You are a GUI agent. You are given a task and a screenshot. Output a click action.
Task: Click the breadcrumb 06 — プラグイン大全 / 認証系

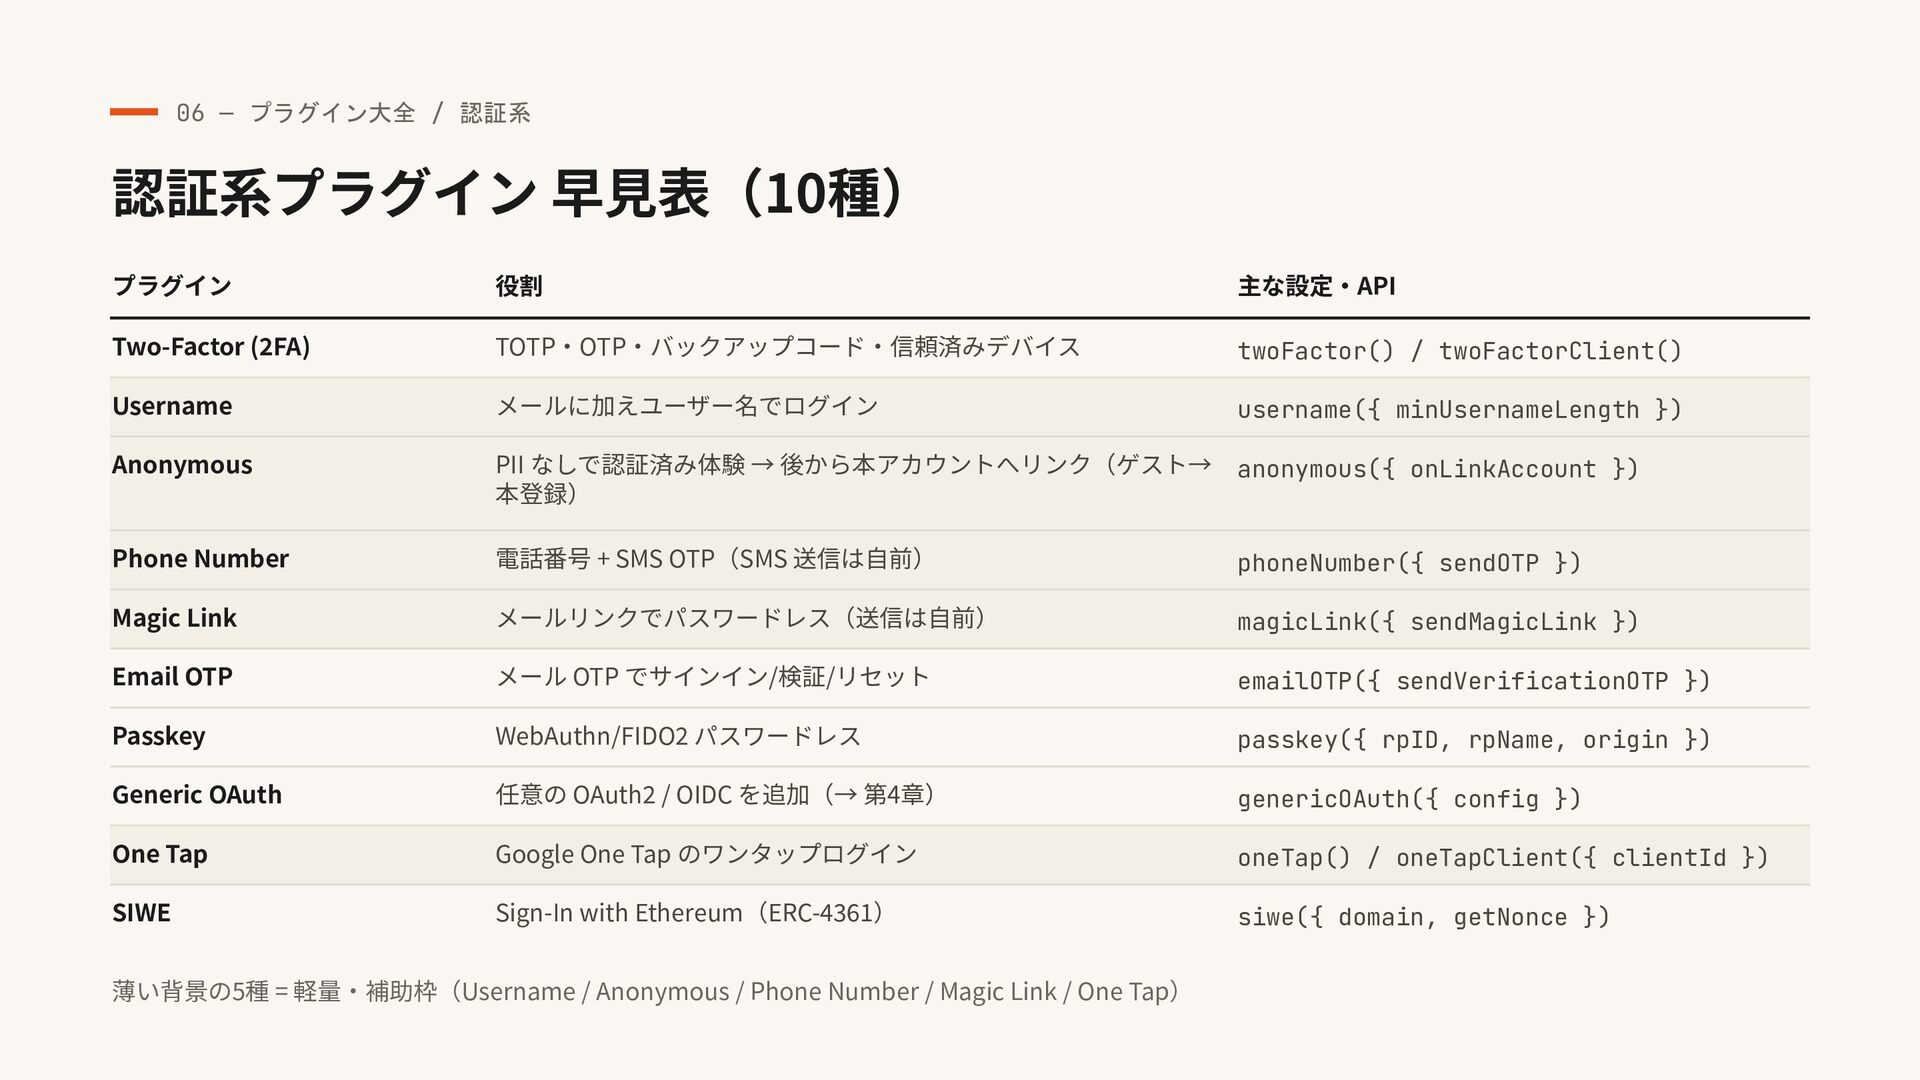(353, 112)
